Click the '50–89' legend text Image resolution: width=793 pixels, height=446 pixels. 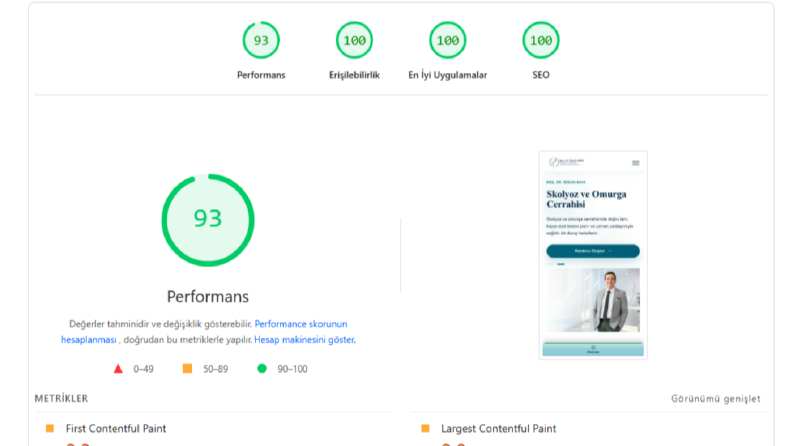click(215, 369)
